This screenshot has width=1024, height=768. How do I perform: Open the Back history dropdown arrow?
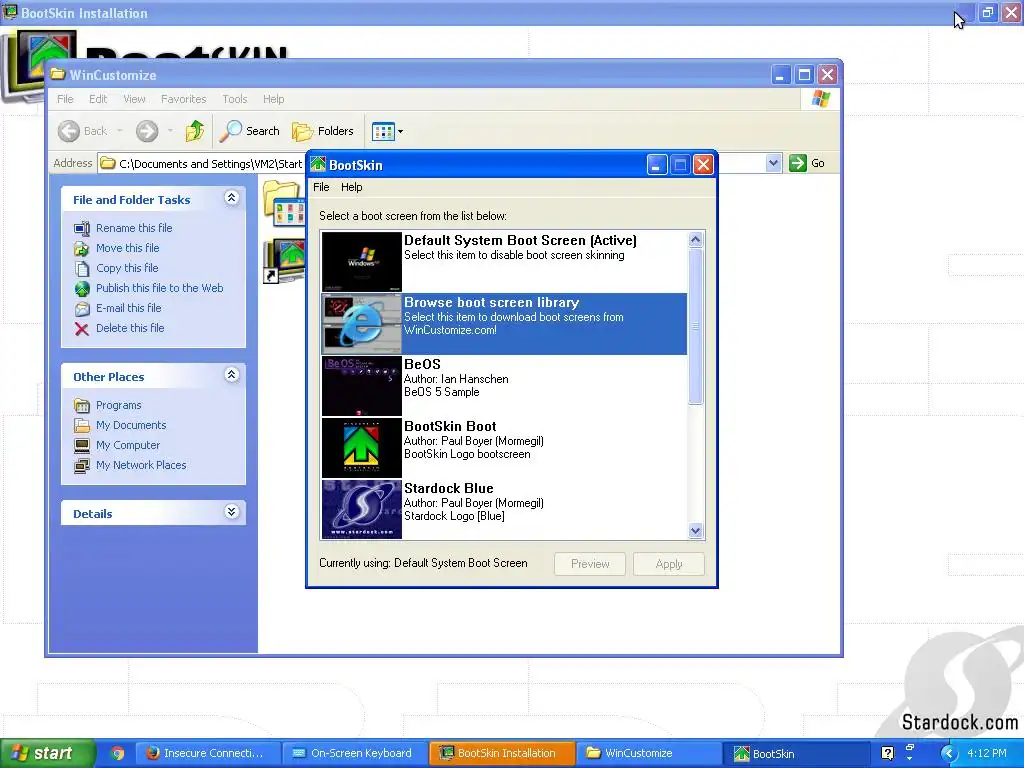(x=120, y=131)
